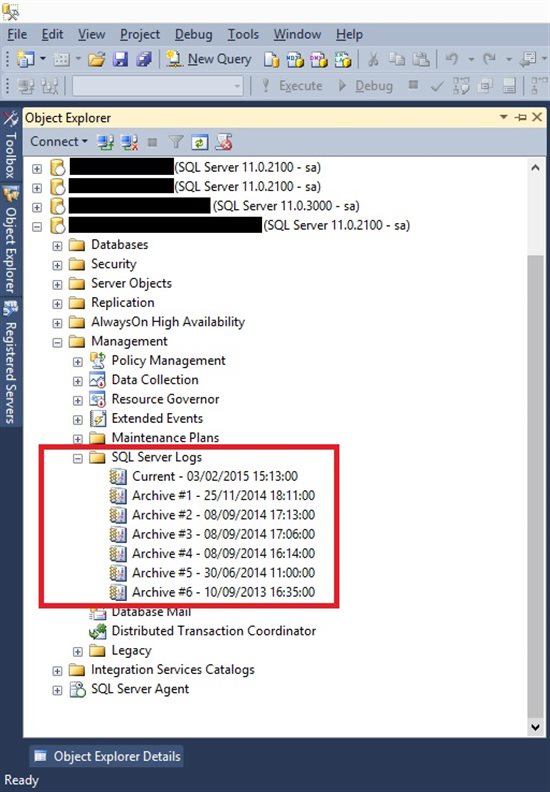Click the Filter funnel icon

176,142
